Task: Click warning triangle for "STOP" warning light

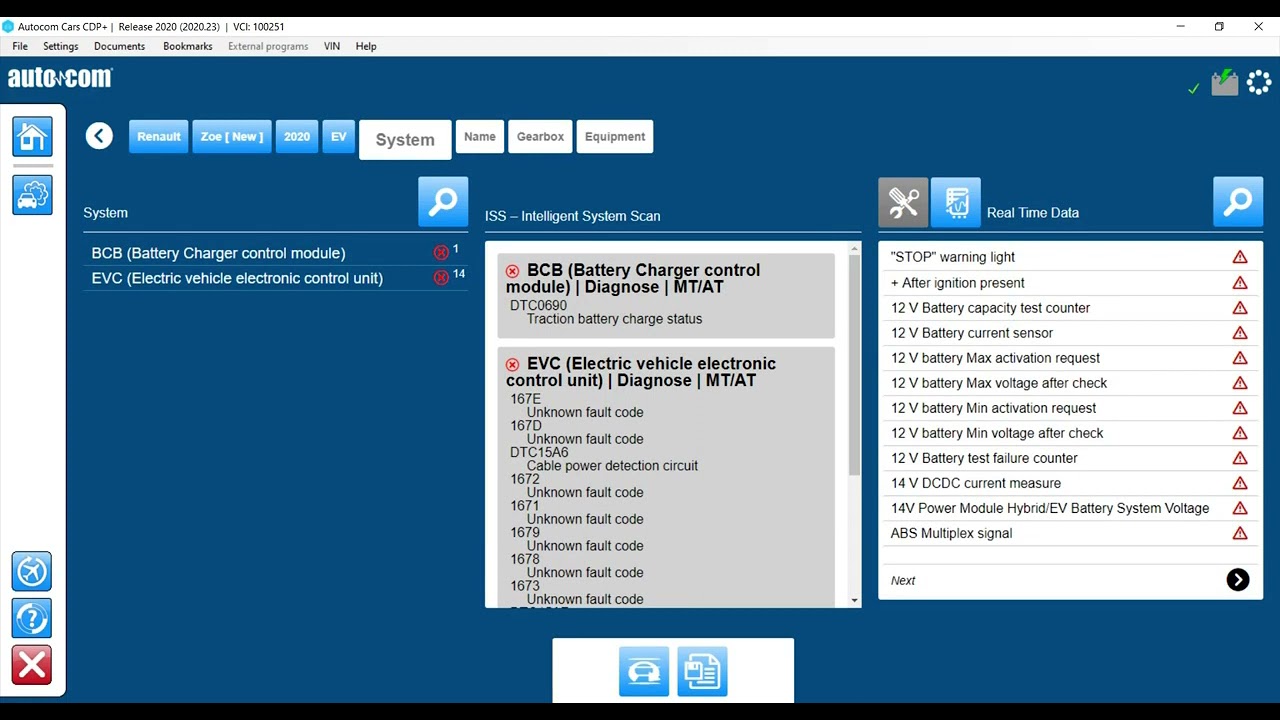Action: tap(1240, 257)
